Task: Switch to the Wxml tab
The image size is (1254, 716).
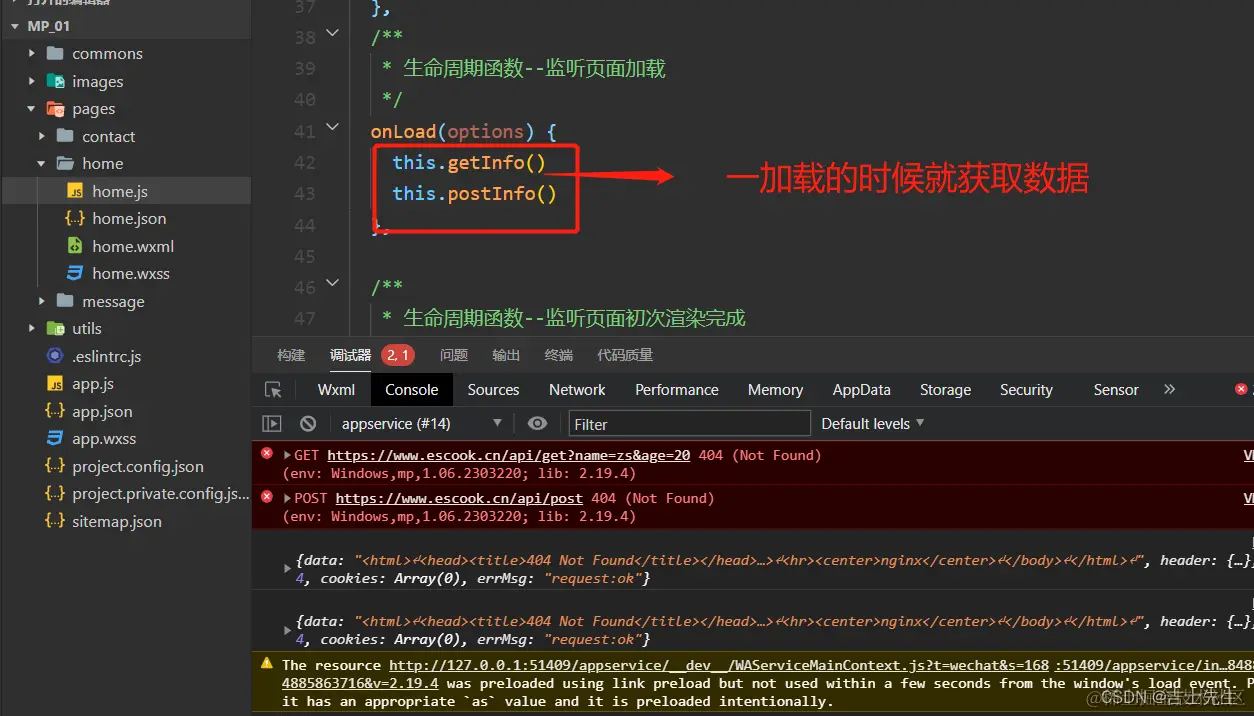Action: pos(336,390)
